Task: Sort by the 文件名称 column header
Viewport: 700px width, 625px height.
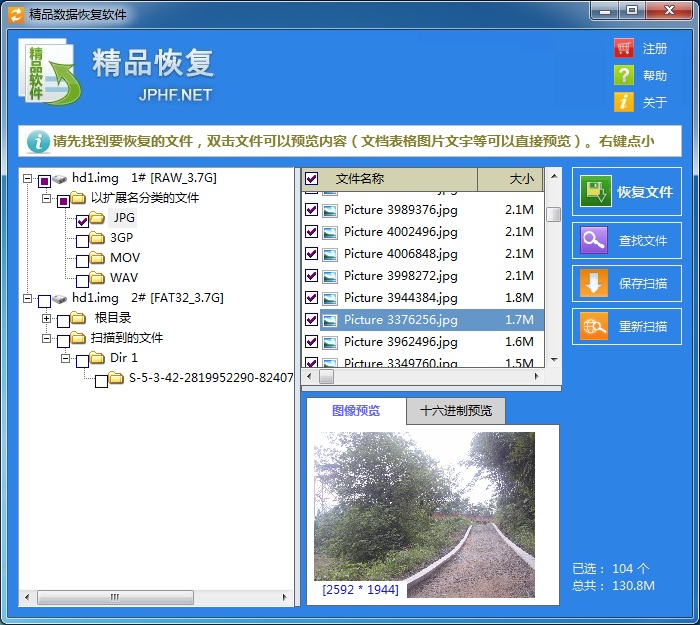Action: pos(389,179)
